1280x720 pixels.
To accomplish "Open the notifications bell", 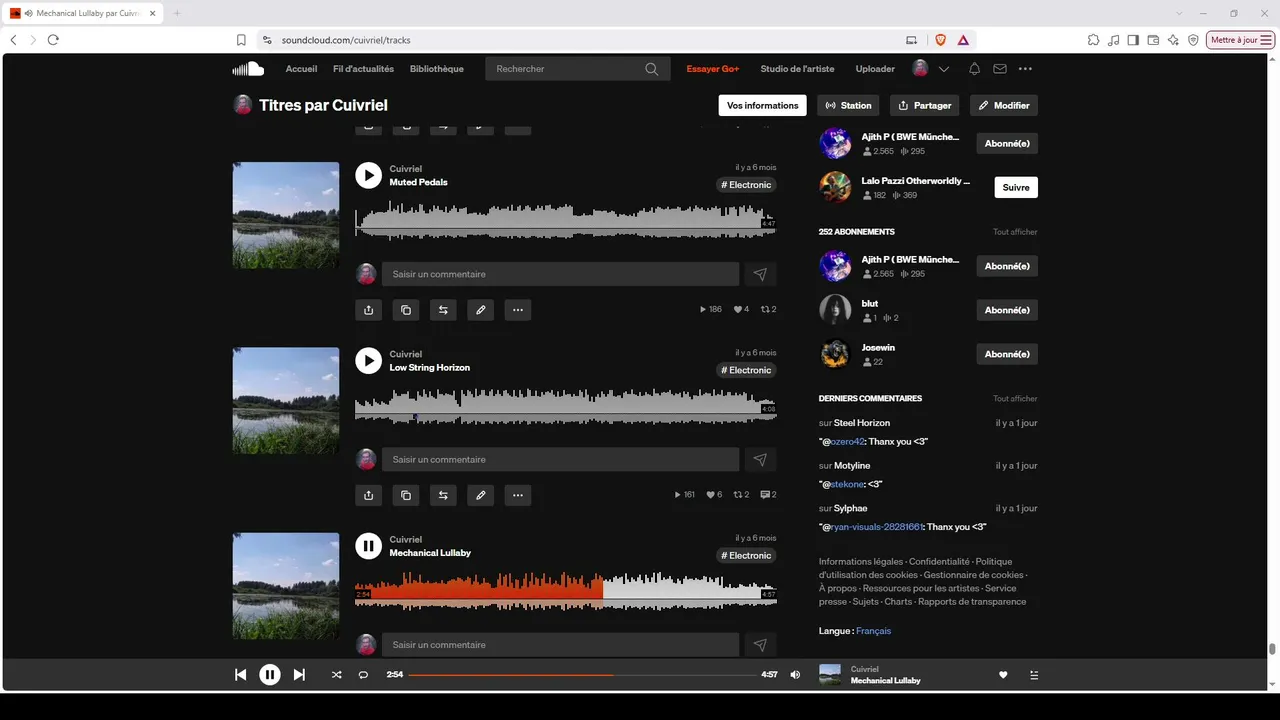I will [974, 69].
